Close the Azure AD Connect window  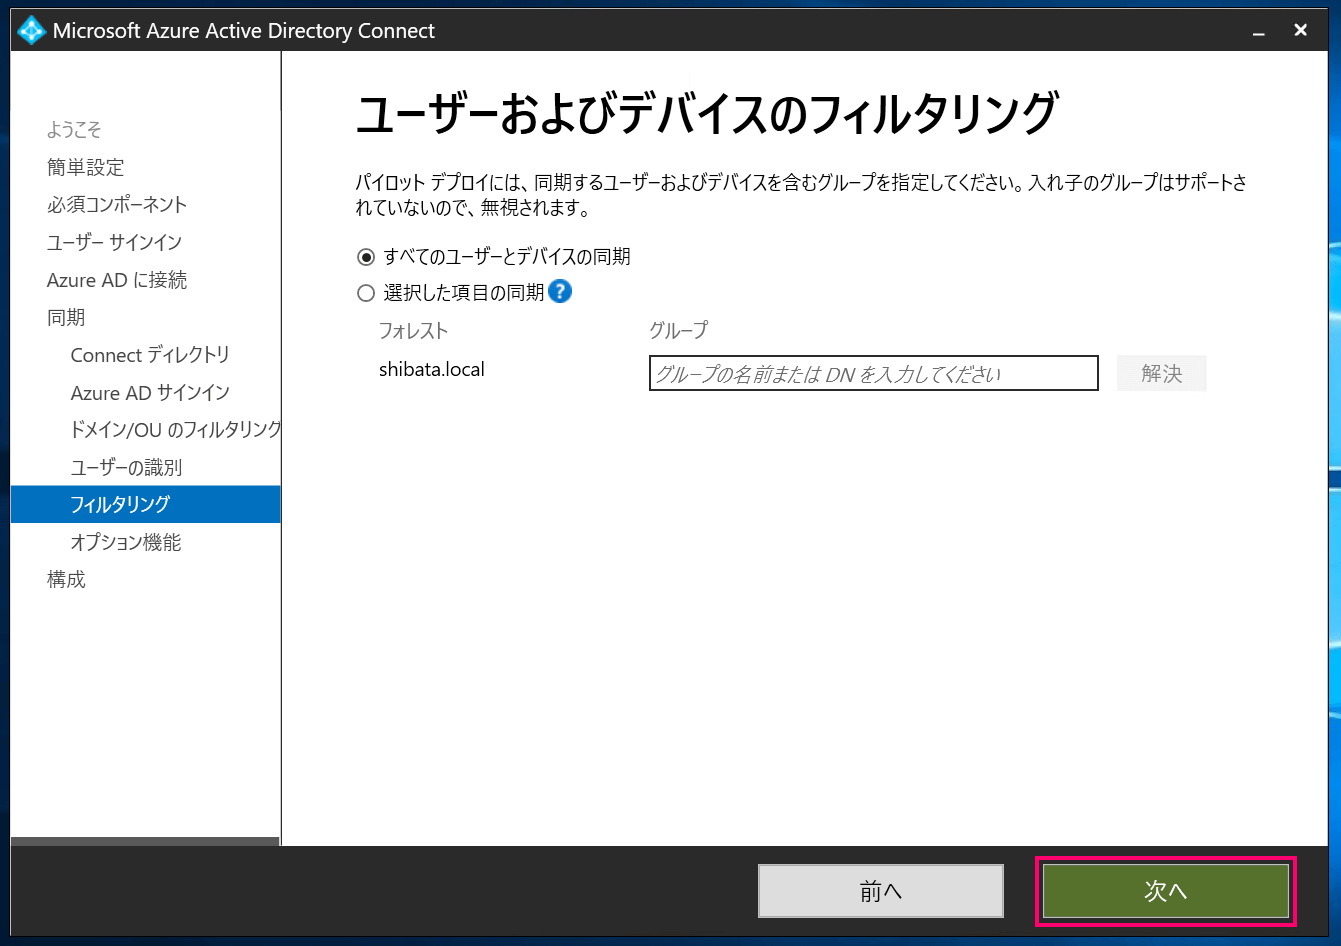pos(1300,31)
